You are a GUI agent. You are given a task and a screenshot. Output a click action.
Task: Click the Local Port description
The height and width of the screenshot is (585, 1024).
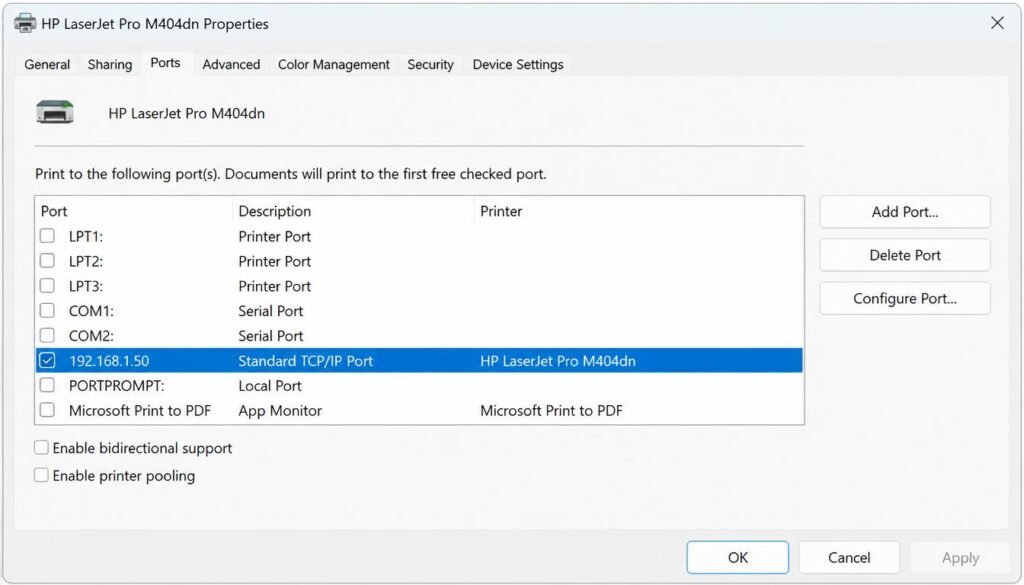point(270,385)
